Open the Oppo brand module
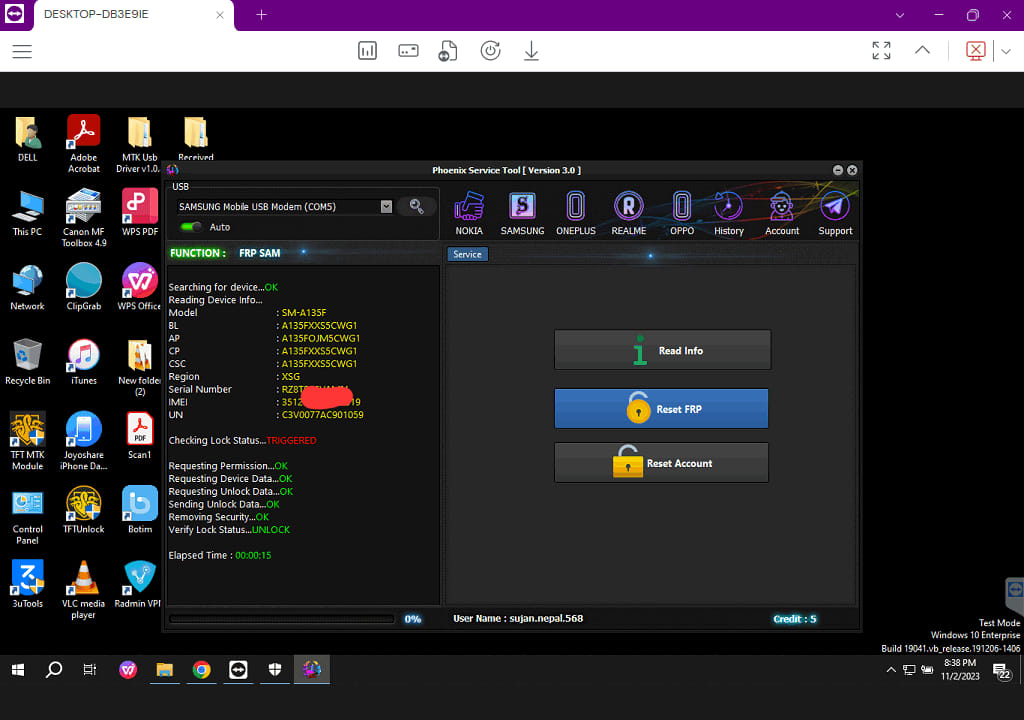Viewport: 1024px width, 720px height. click(681, 213)
